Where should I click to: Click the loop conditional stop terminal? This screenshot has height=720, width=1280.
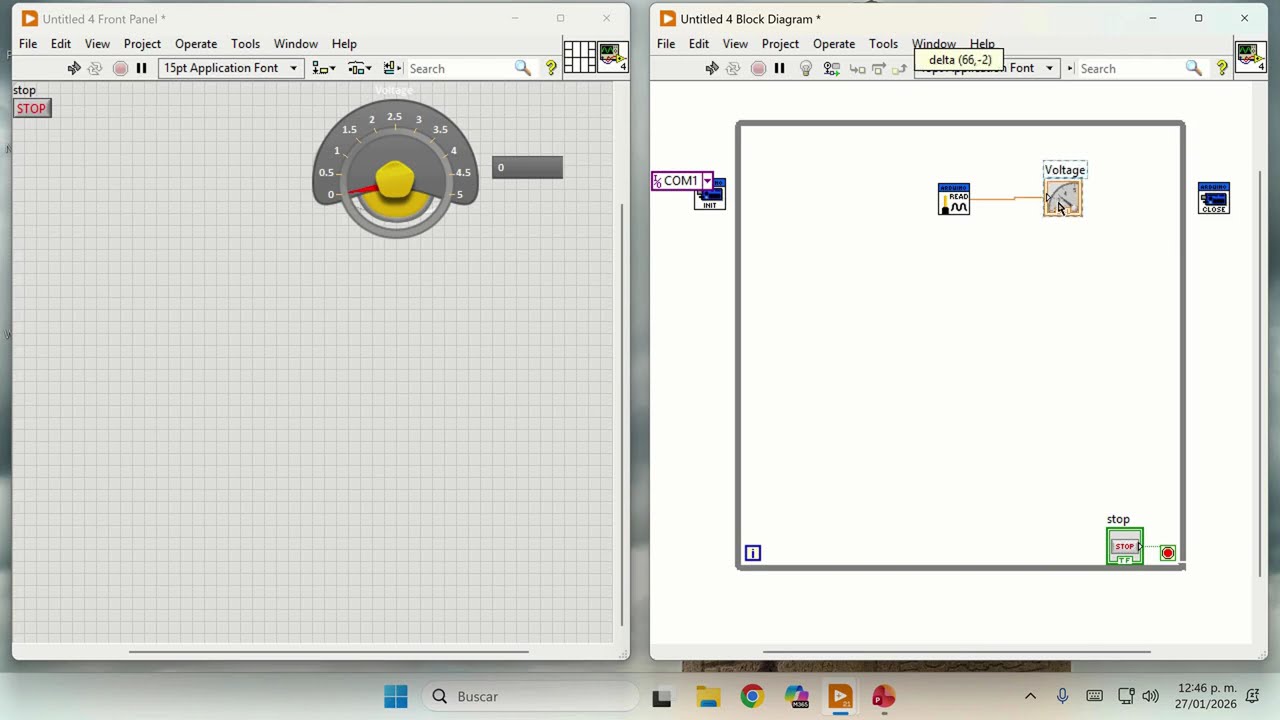pyautogui.click(x=1167, y=553)
